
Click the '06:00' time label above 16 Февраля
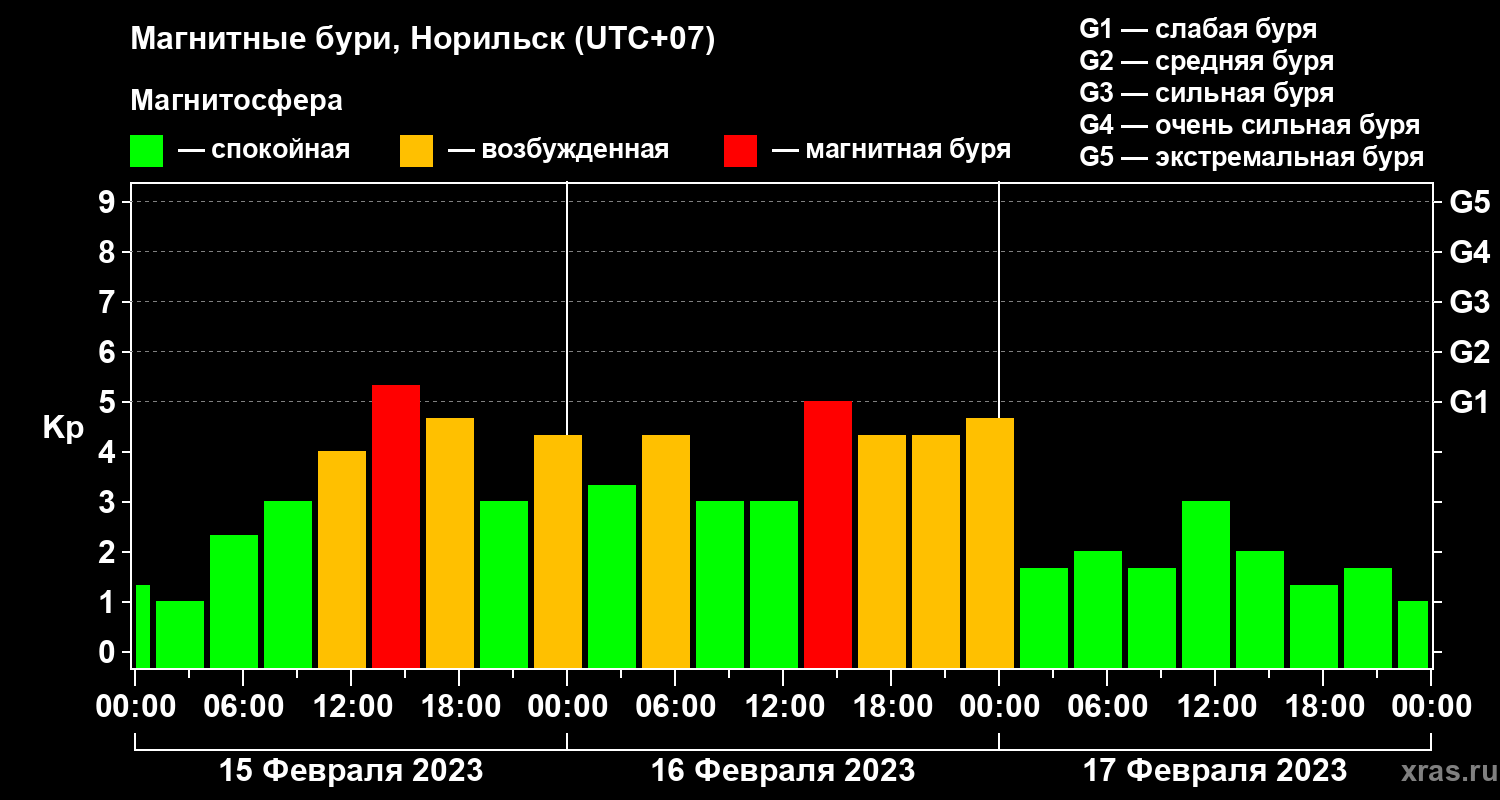tap(674, 706)
